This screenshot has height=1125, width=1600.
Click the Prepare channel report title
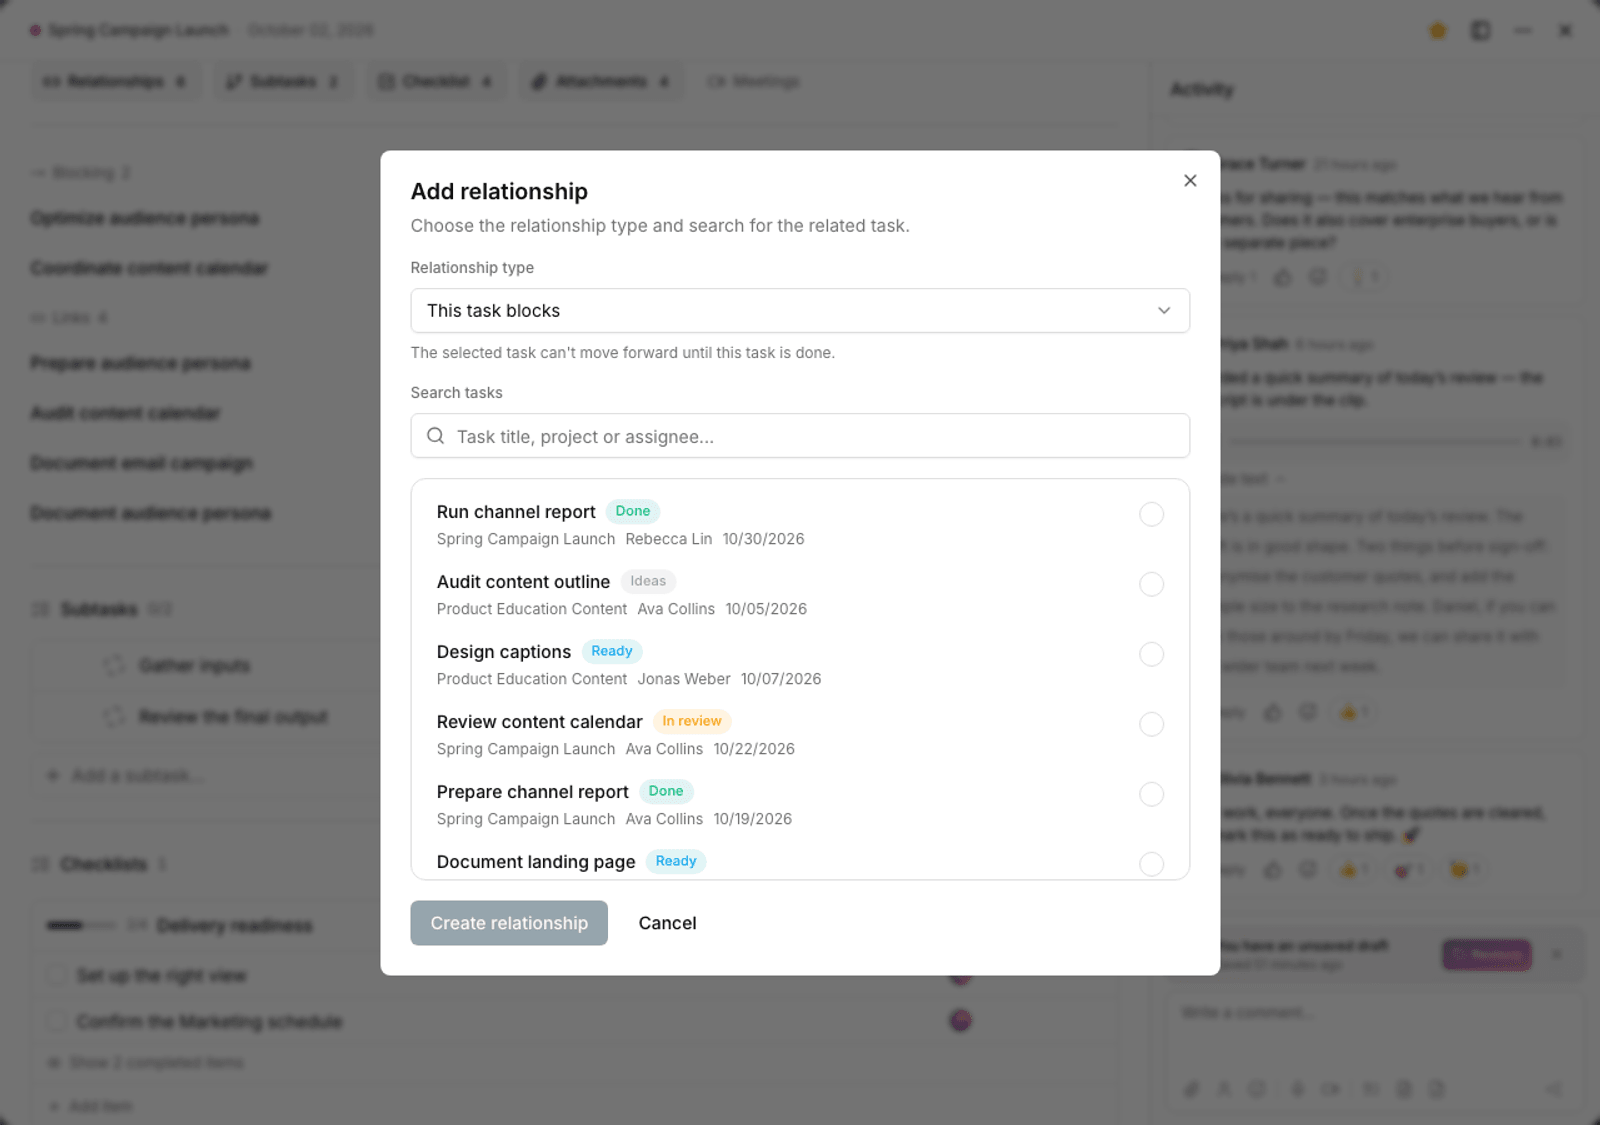pos(533,792)
